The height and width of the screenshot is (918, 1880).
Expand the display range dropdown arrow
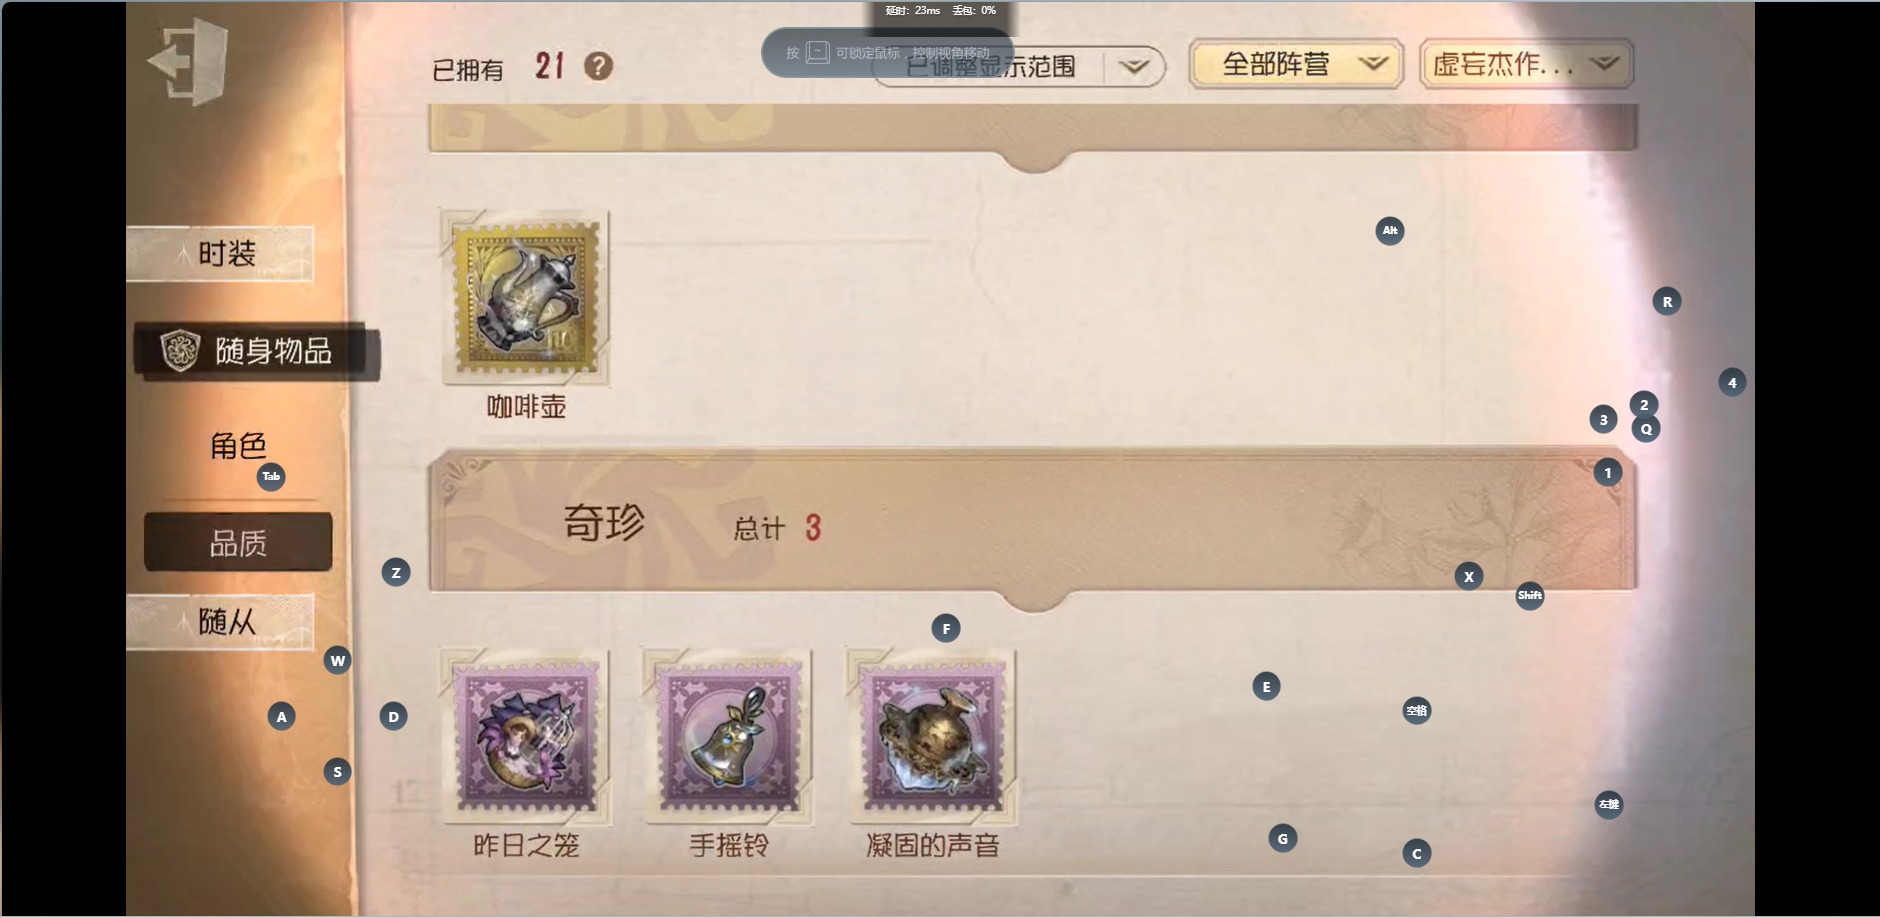click(1133, 67)
